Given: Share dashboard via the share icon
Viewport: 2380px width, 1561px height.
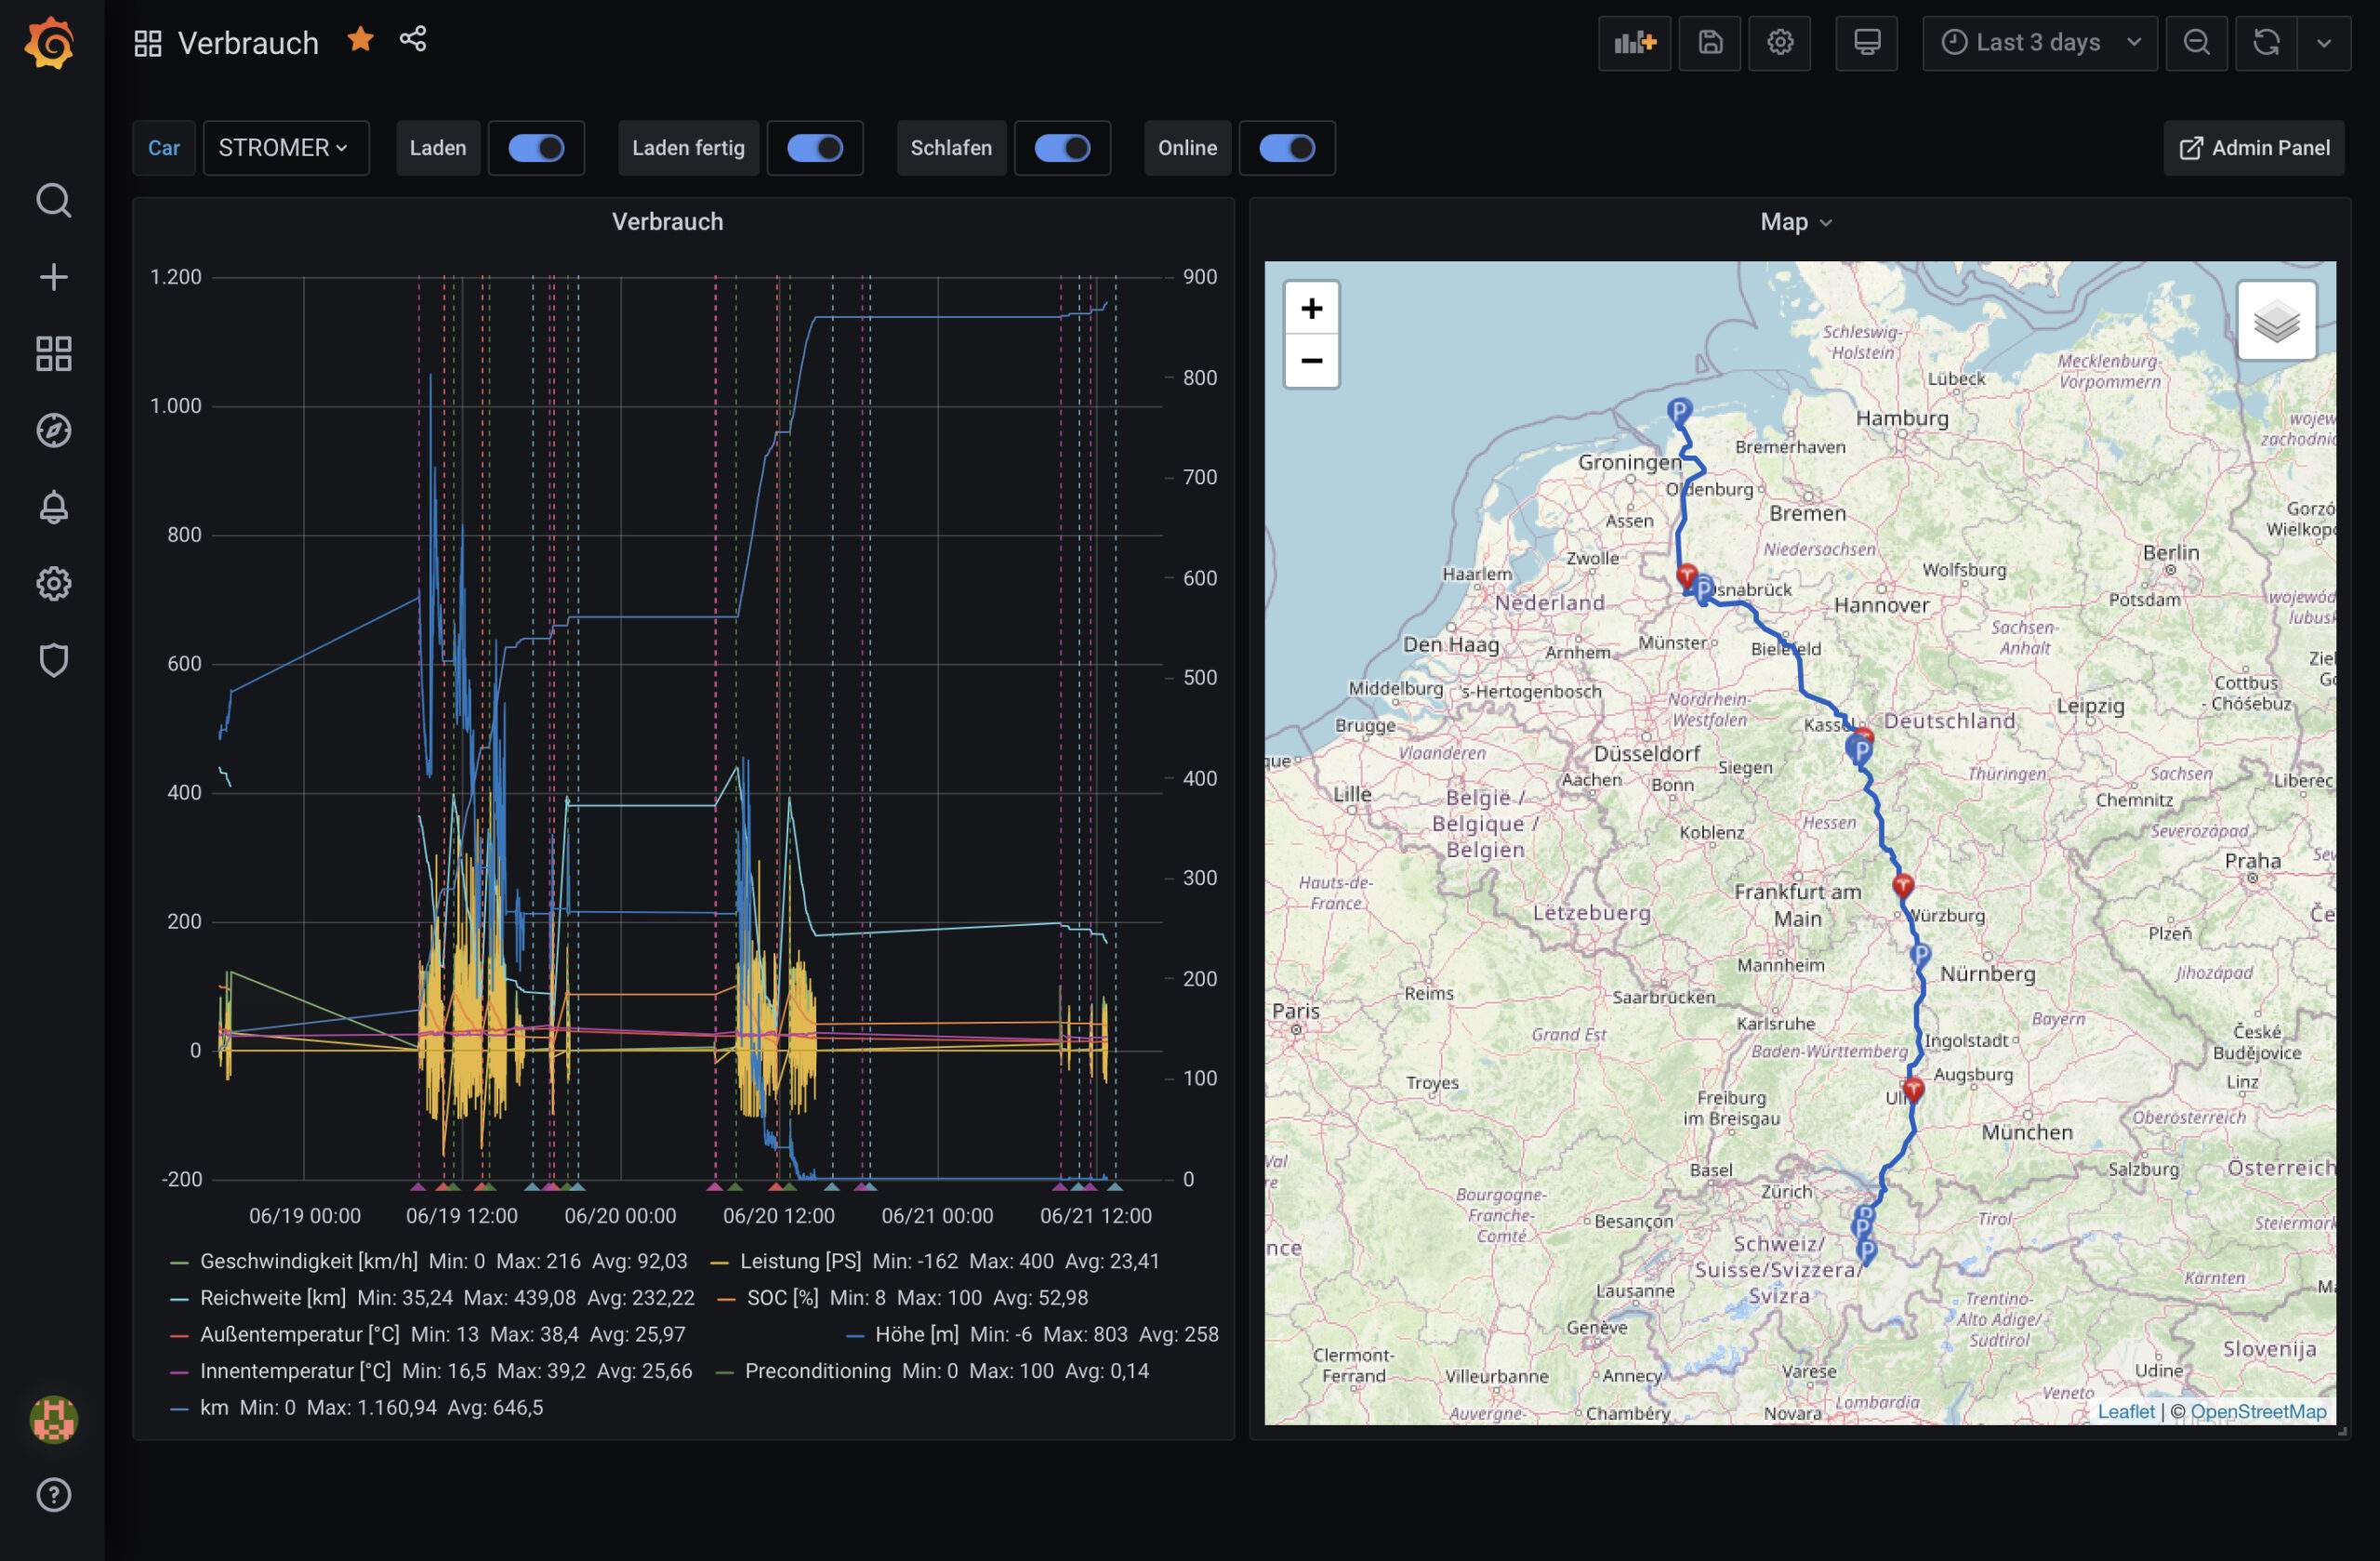Looking at the screenshot, I should [413, 39].
